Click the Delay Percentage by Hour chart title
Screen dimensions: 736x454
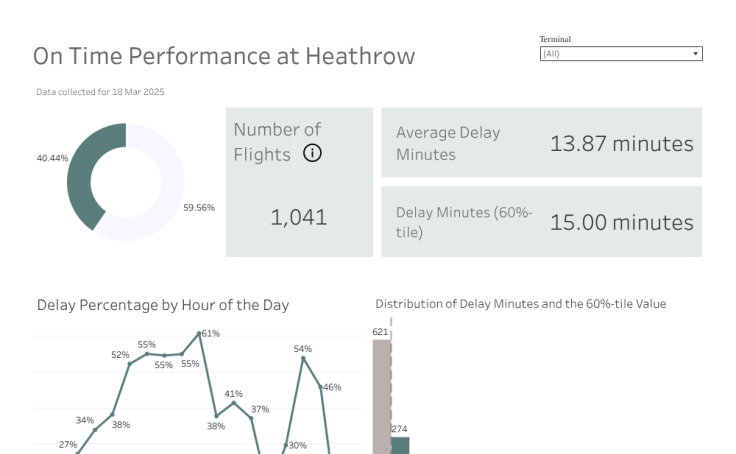[x=163, y=305]
